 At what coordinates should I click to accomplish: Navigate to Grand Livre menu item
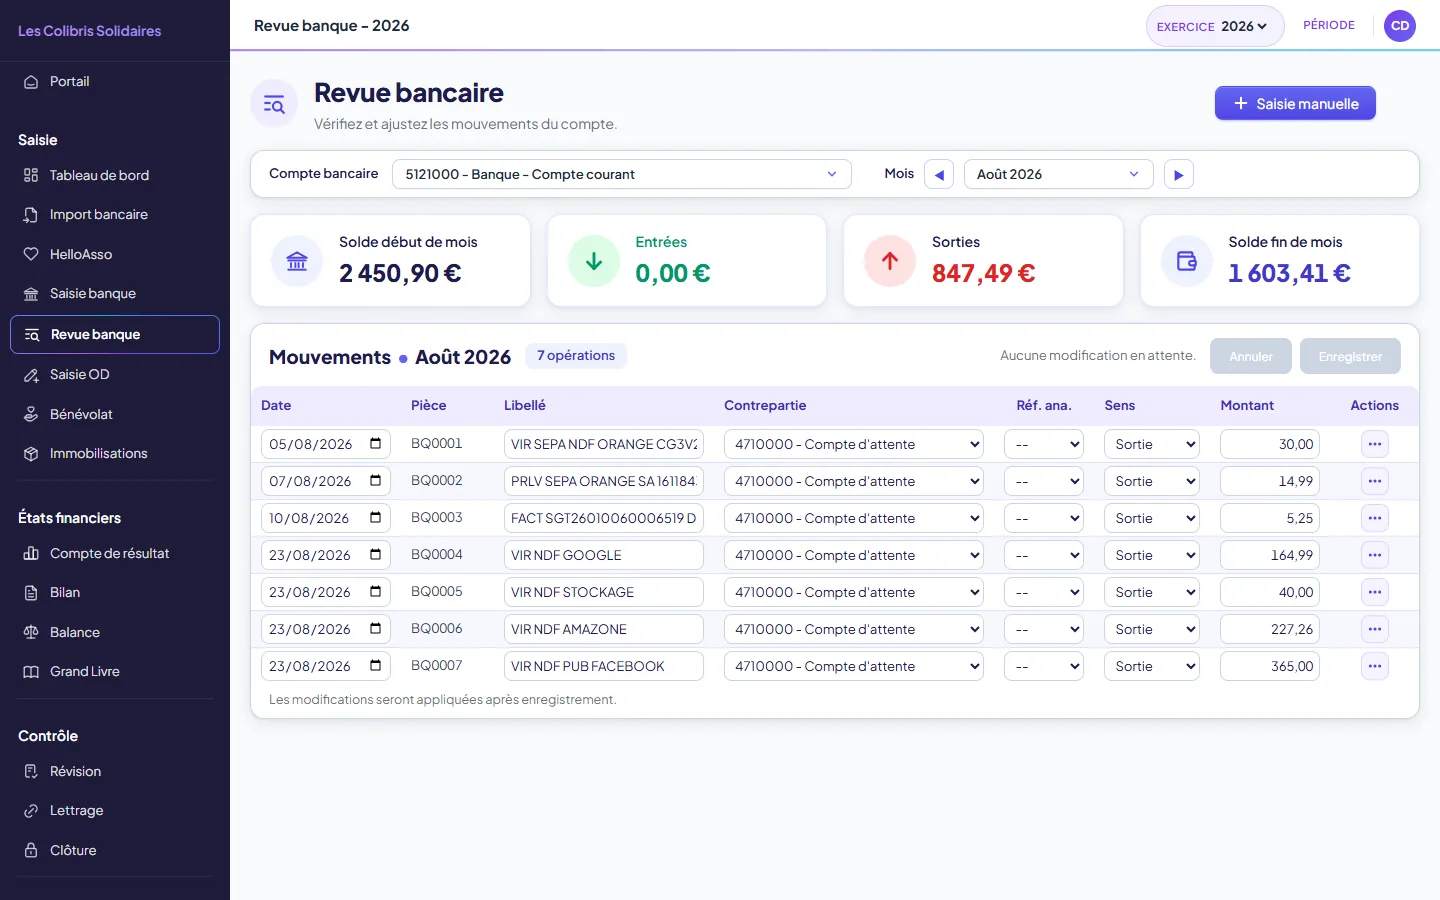[x=115, y=672]
